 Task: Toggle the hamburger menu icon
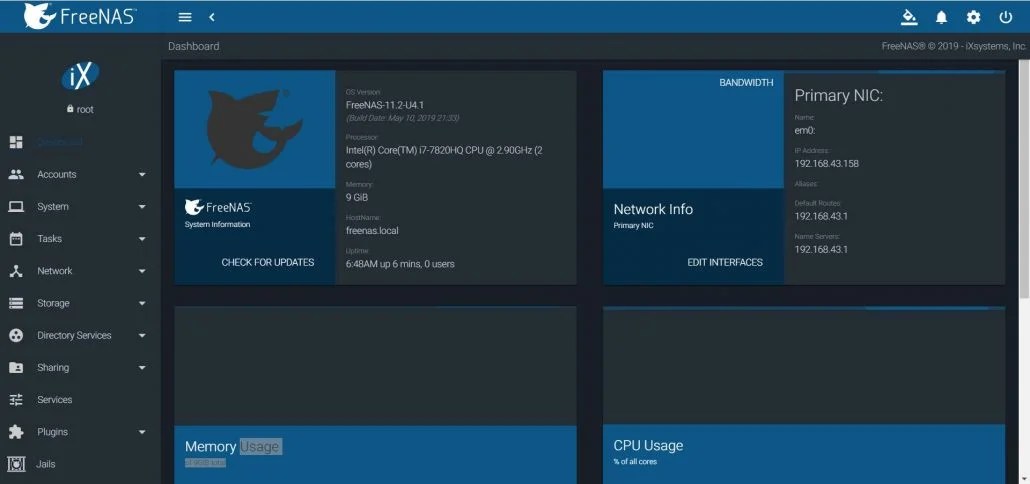click(185, 17)
